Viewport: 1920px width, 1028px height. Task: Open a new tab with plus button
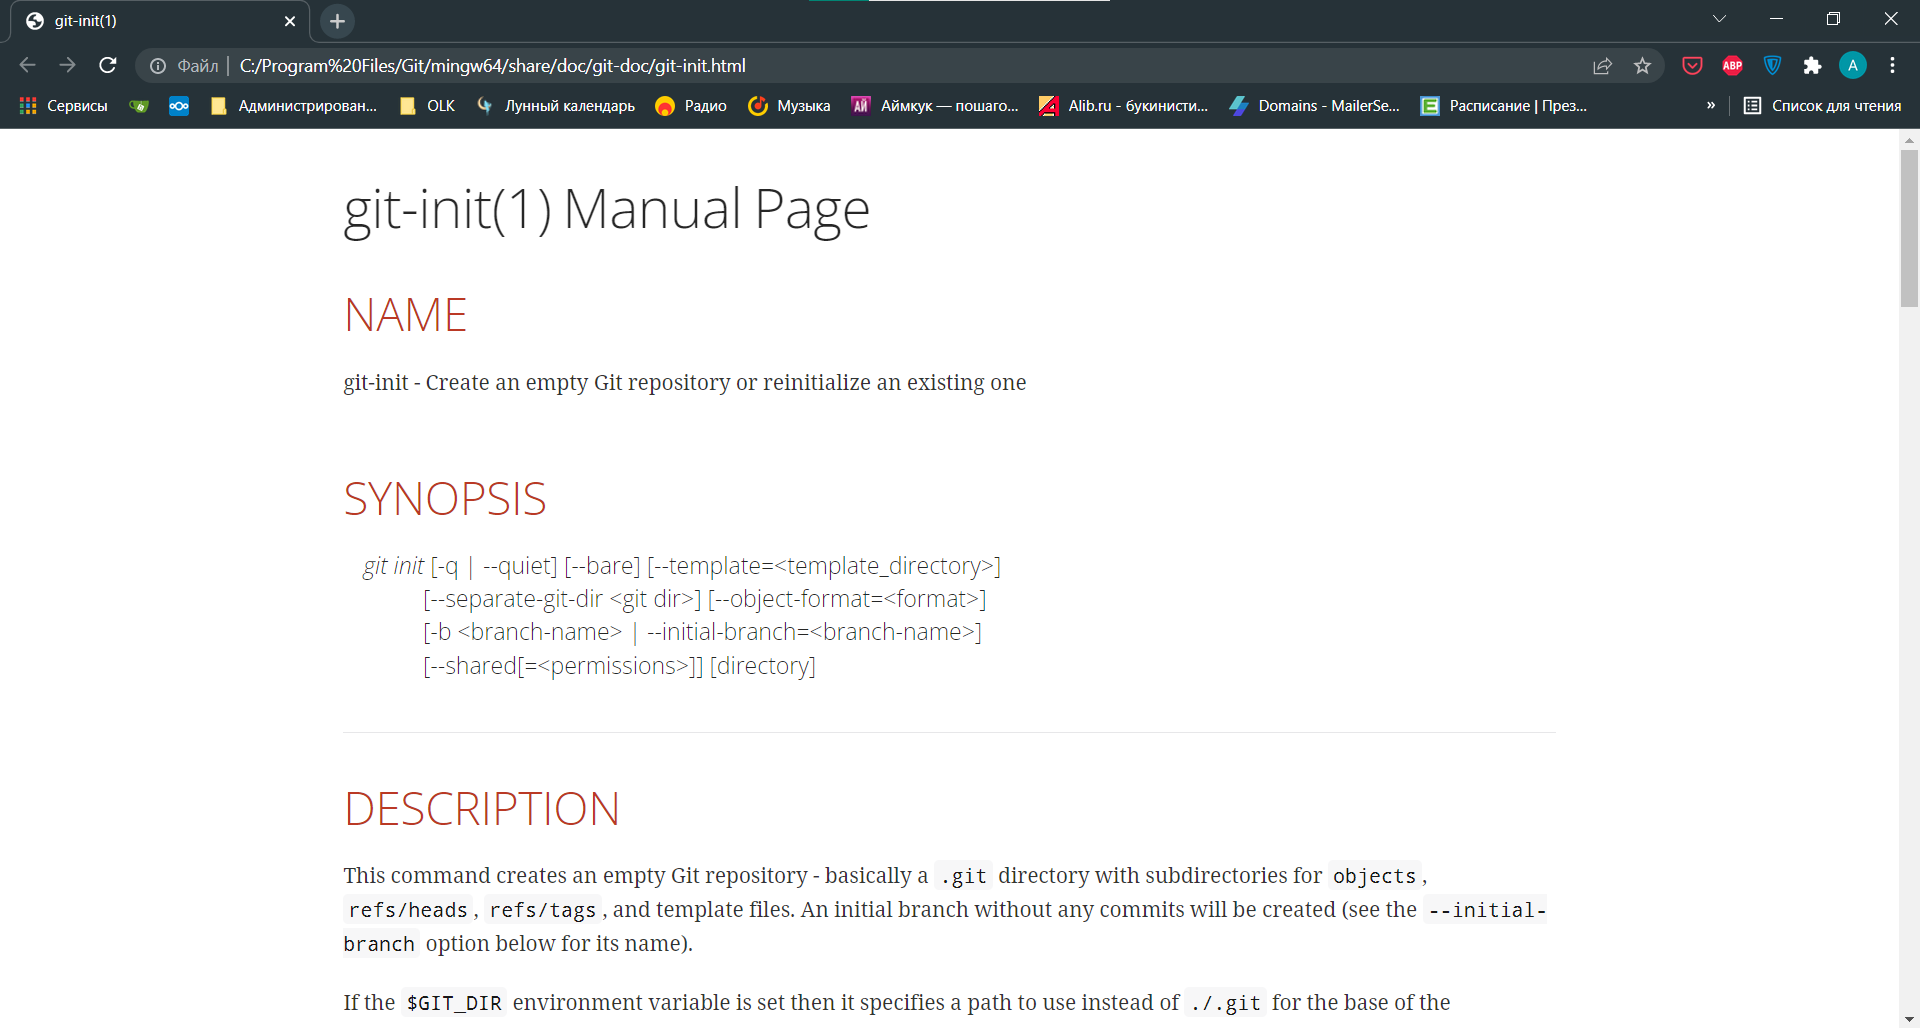pyautogui.click(x=337, y=21)
